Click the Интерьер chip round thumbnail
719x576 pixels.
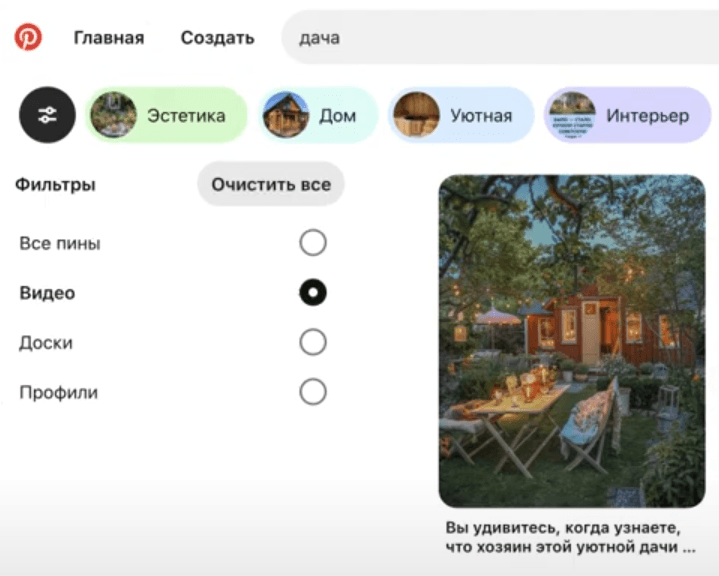coord(572,115)
